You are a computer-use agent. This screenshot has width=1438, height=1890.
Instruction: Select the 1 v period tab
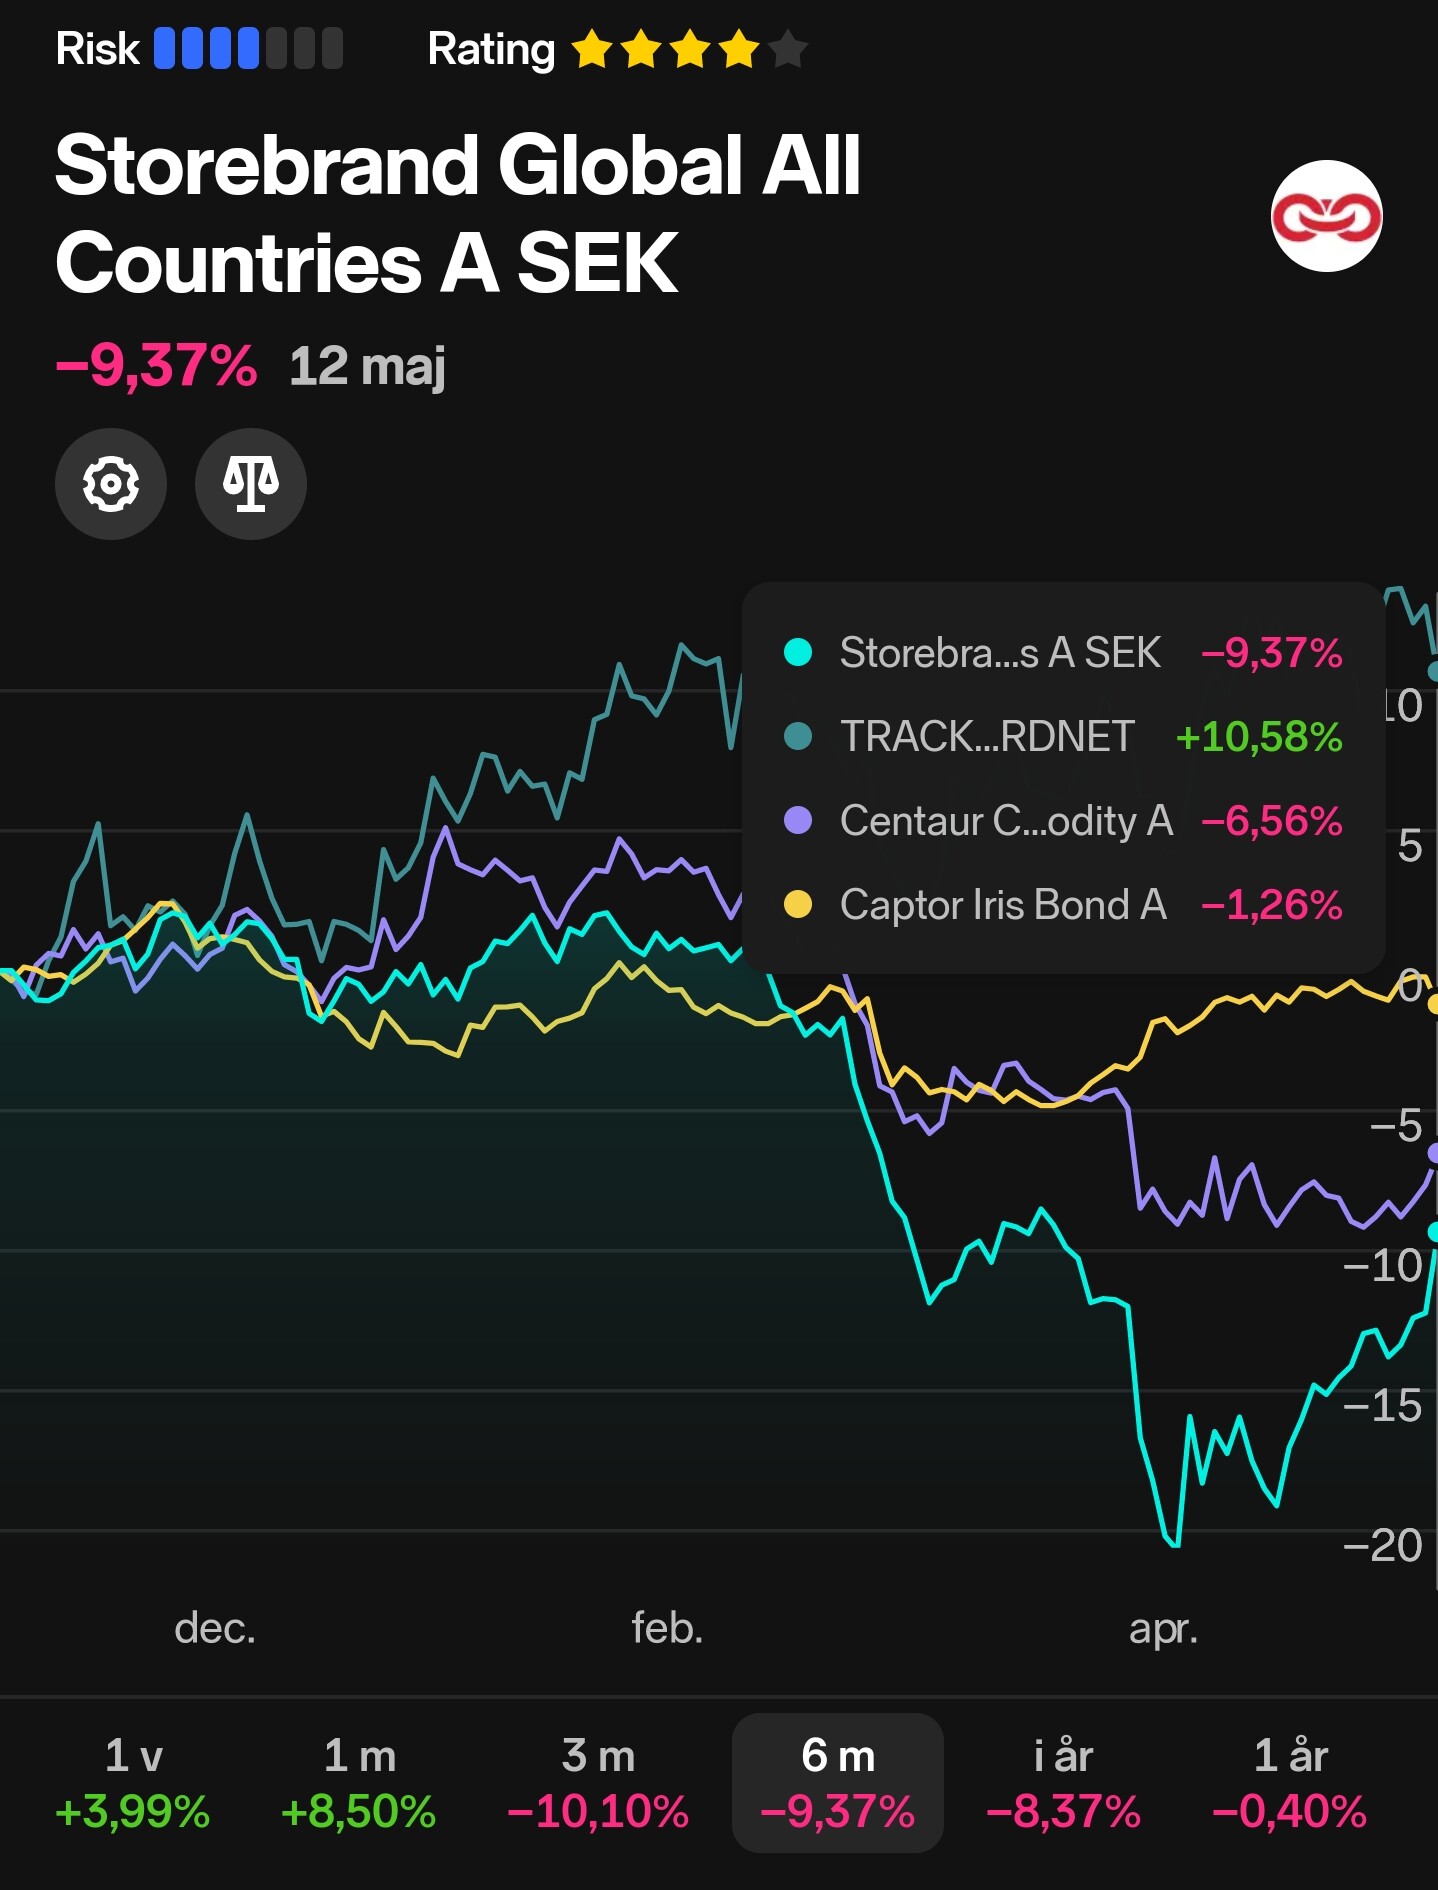pyautogui.click(x=133, y=1782)
